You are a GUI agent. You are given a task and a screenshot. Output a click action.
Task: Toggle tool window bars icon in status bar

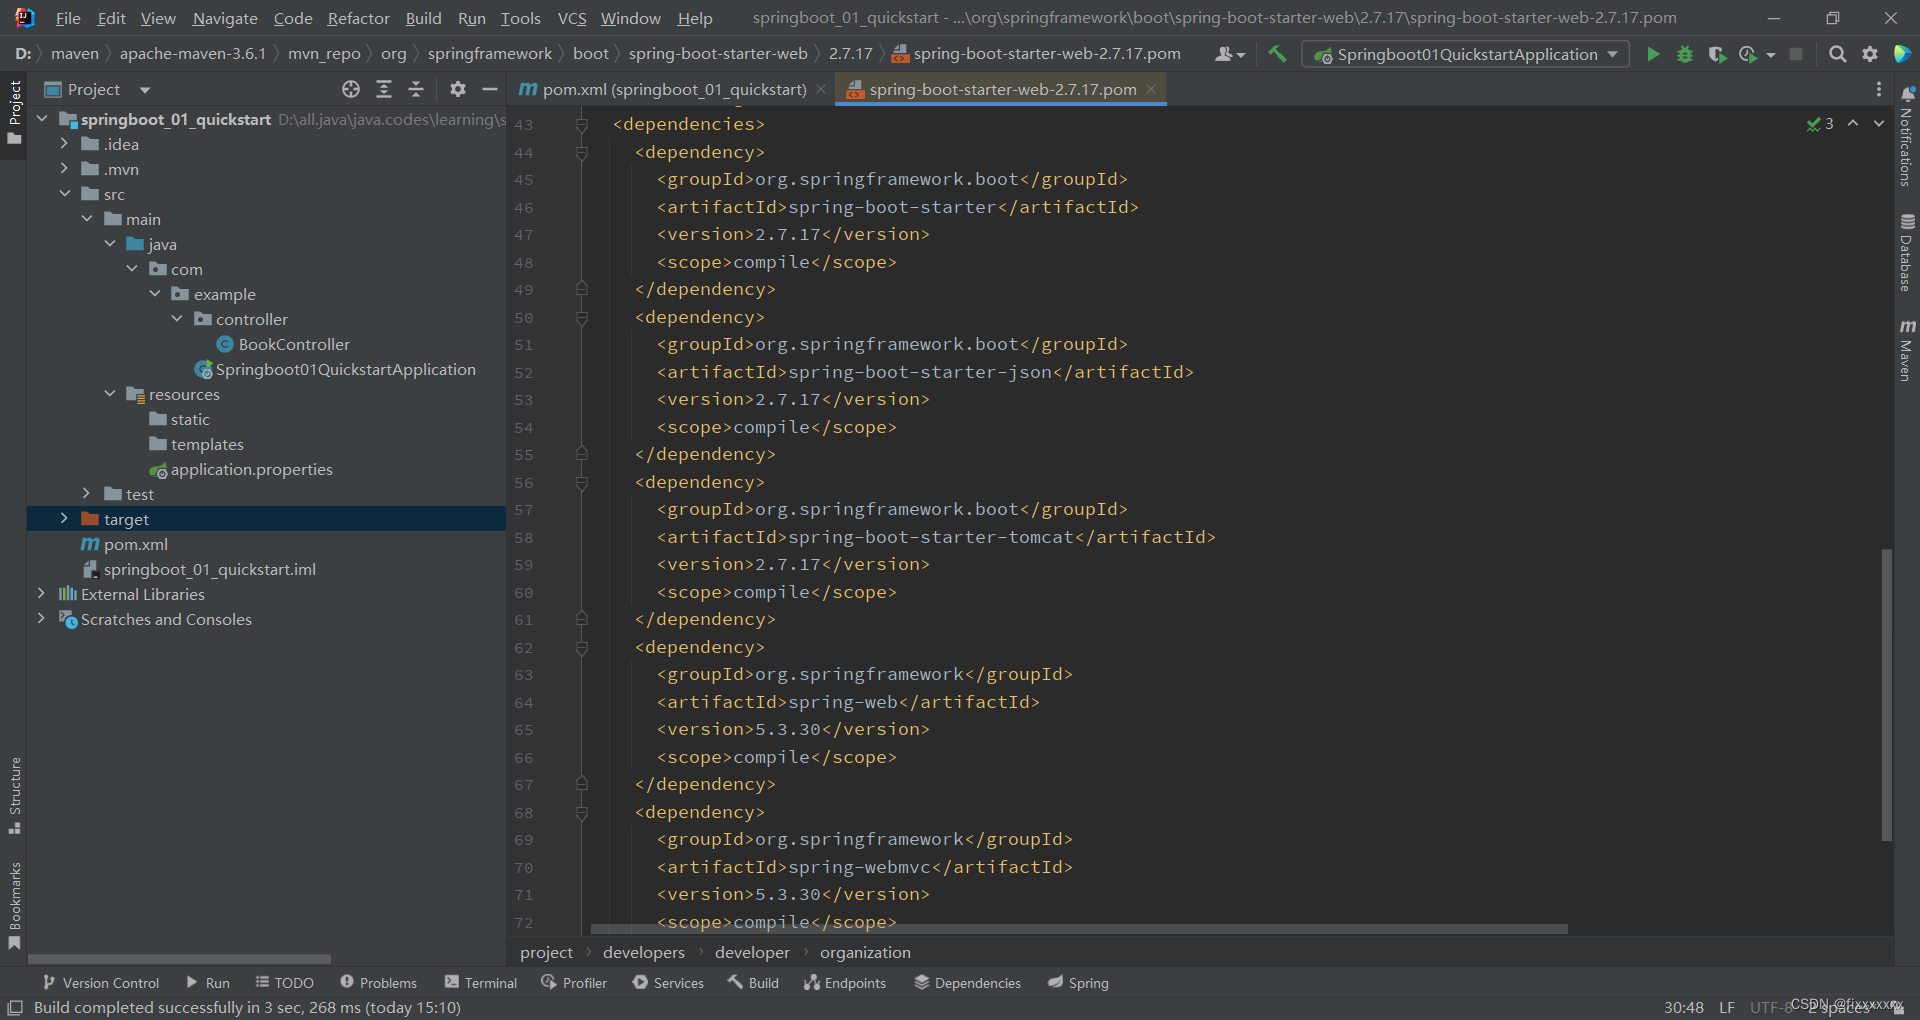(15, 1007)
